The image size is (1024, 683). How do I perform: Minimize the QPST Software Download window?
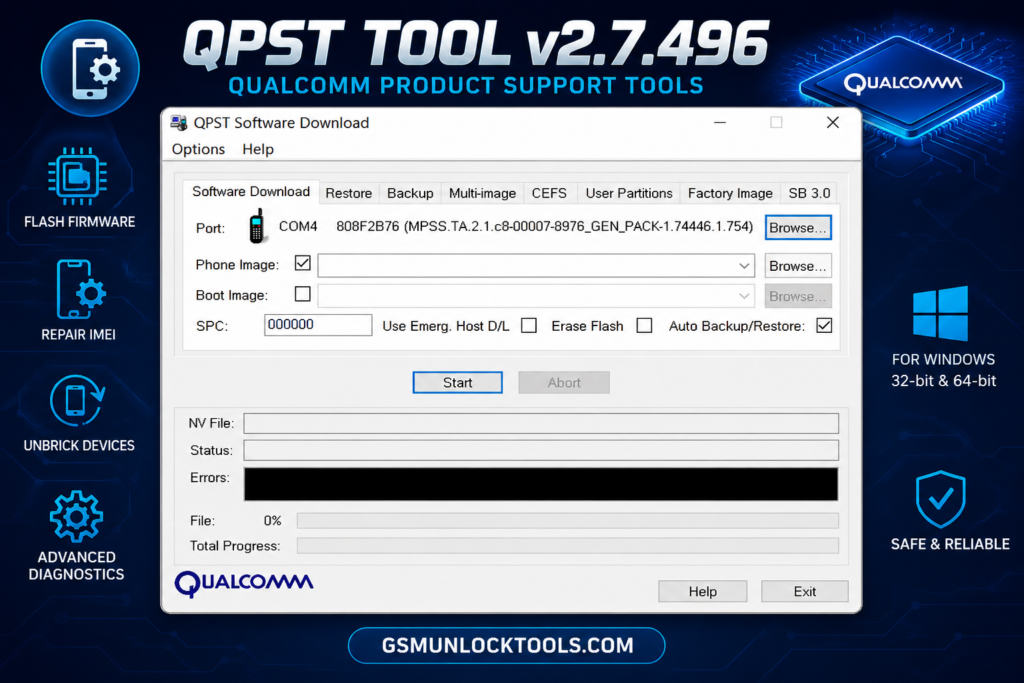(x=720, y=123)
